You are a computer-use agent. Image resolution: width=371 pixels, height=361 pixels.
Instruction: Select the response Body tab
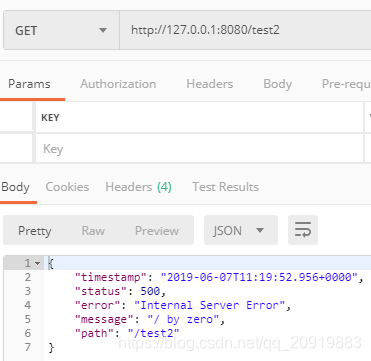click(15, 187)
